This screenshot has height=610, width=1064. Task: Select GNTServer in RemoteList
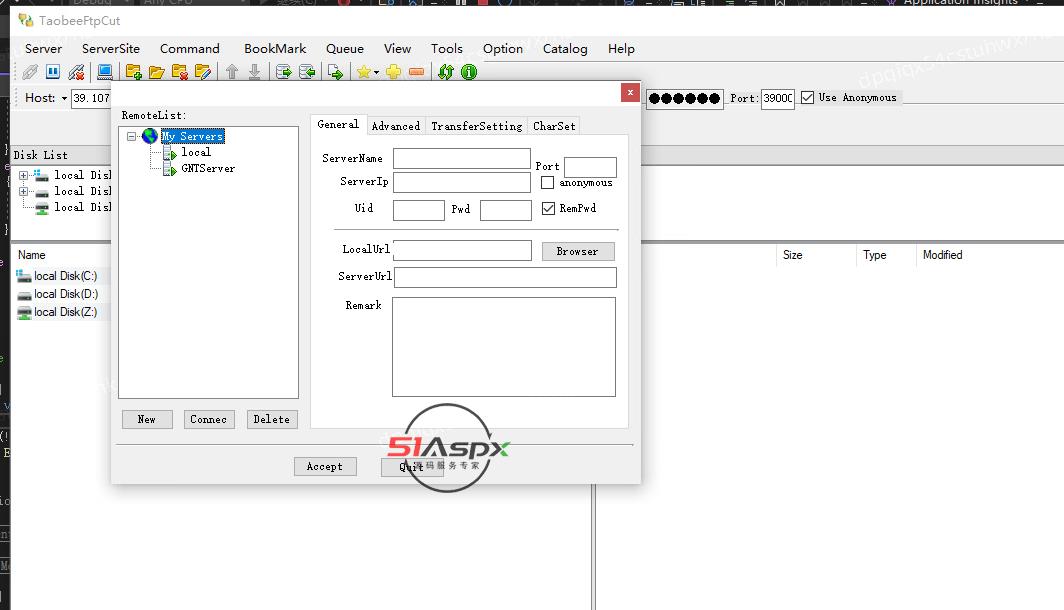pyautogui.click(x=208, y=169)
